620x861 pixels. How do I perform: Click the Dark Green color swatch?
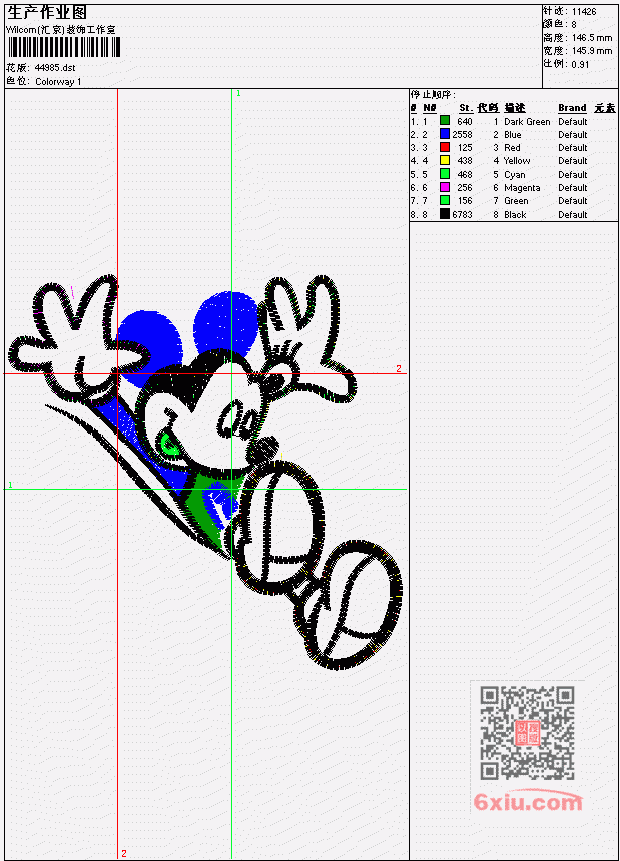pos(445,121)
